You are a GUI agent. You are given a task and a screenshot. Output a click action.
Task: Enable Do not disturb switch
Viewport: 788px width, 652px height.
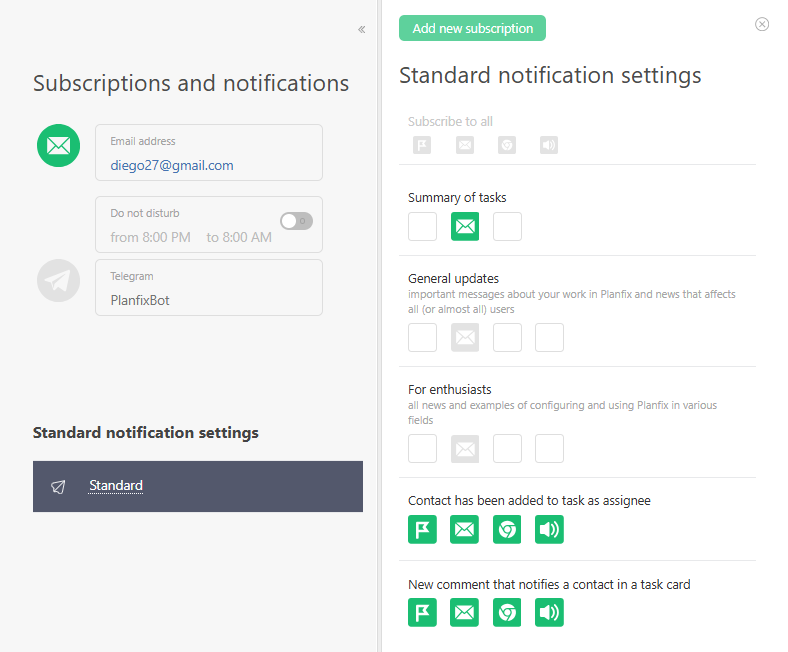(296, 221)
